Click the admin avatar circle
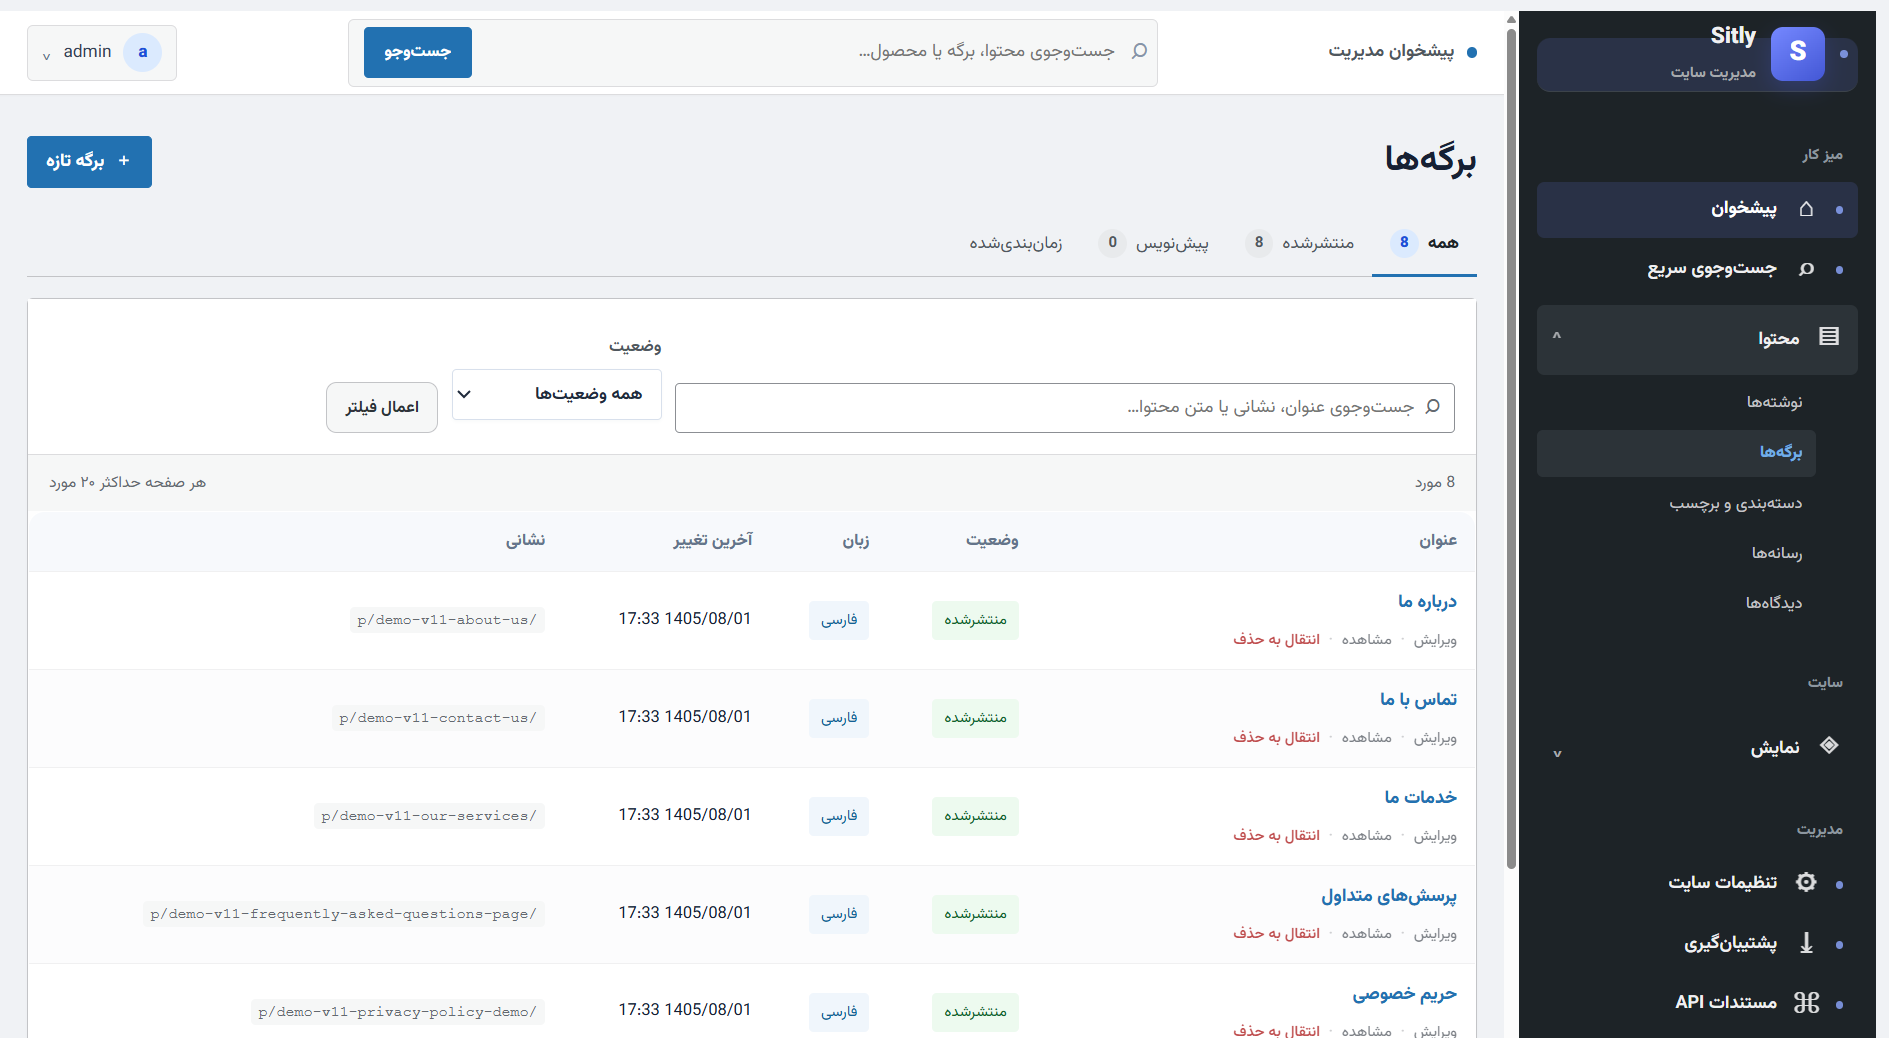 (142, 52)
